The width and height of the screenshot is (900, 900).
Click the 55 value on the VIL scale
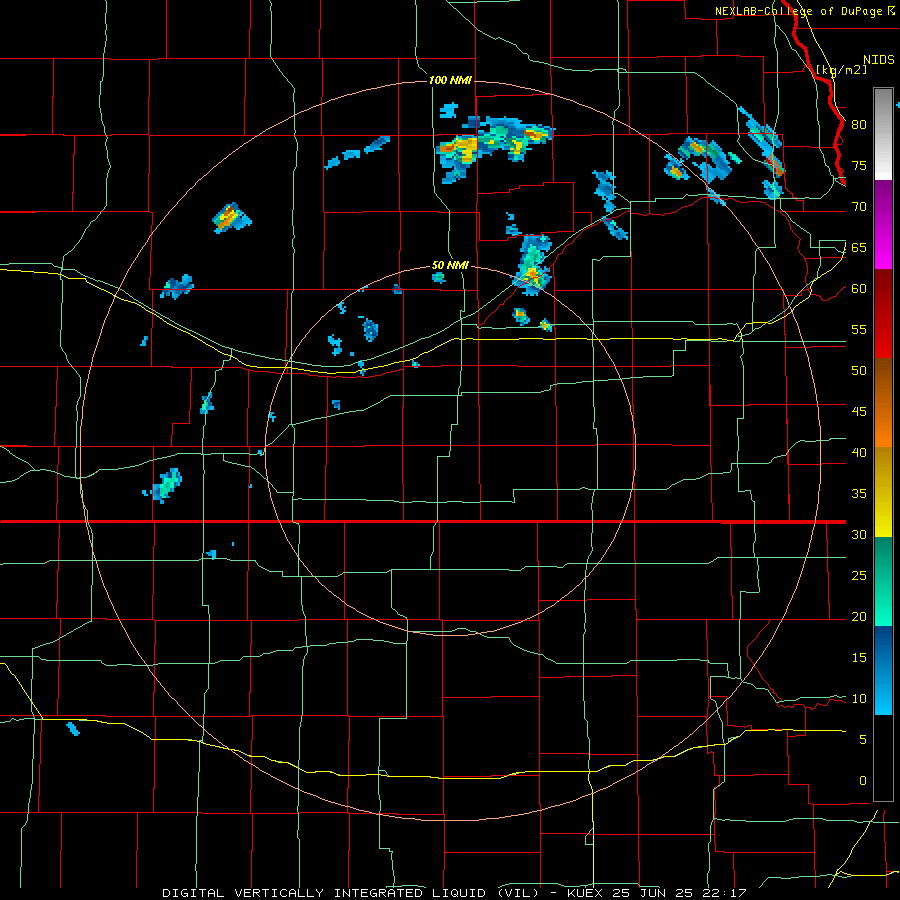point(859,329)
